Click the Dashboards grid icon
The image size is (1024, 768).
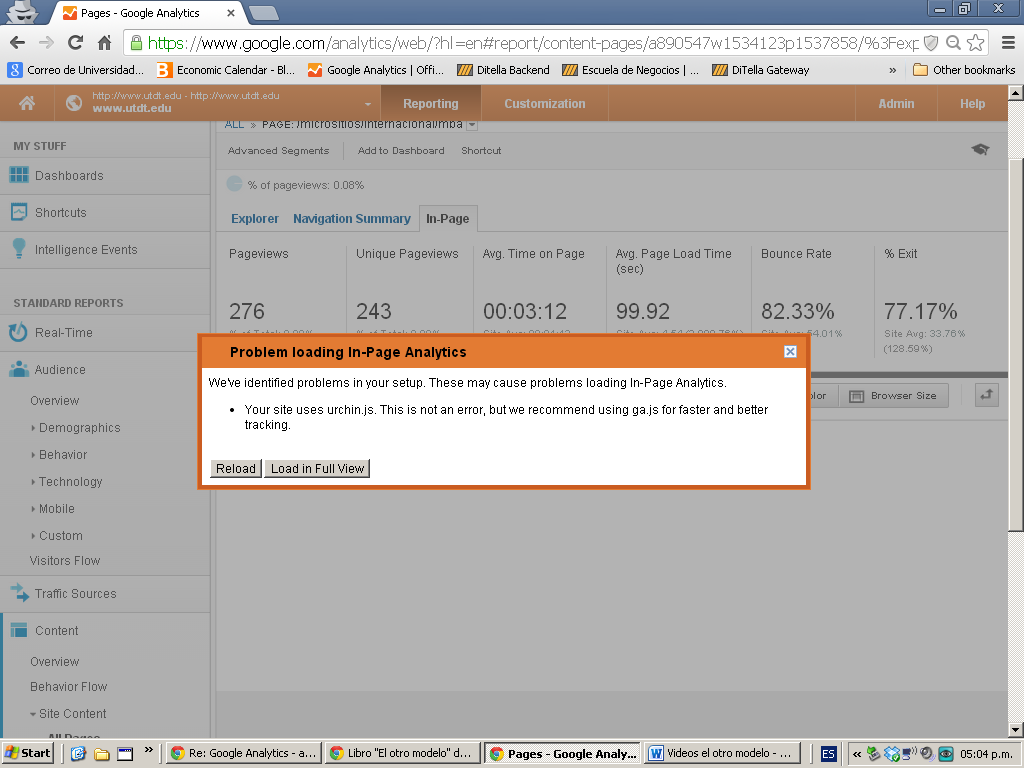click(x=19, y=175)
